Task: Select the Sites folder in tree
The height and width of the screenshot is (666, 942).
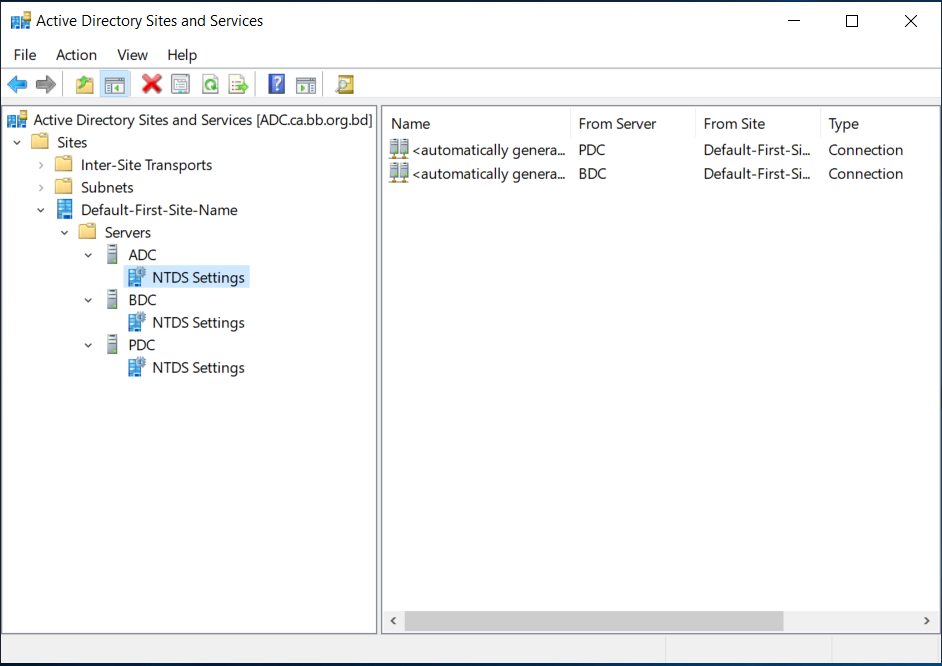Action: click(72, 142)
